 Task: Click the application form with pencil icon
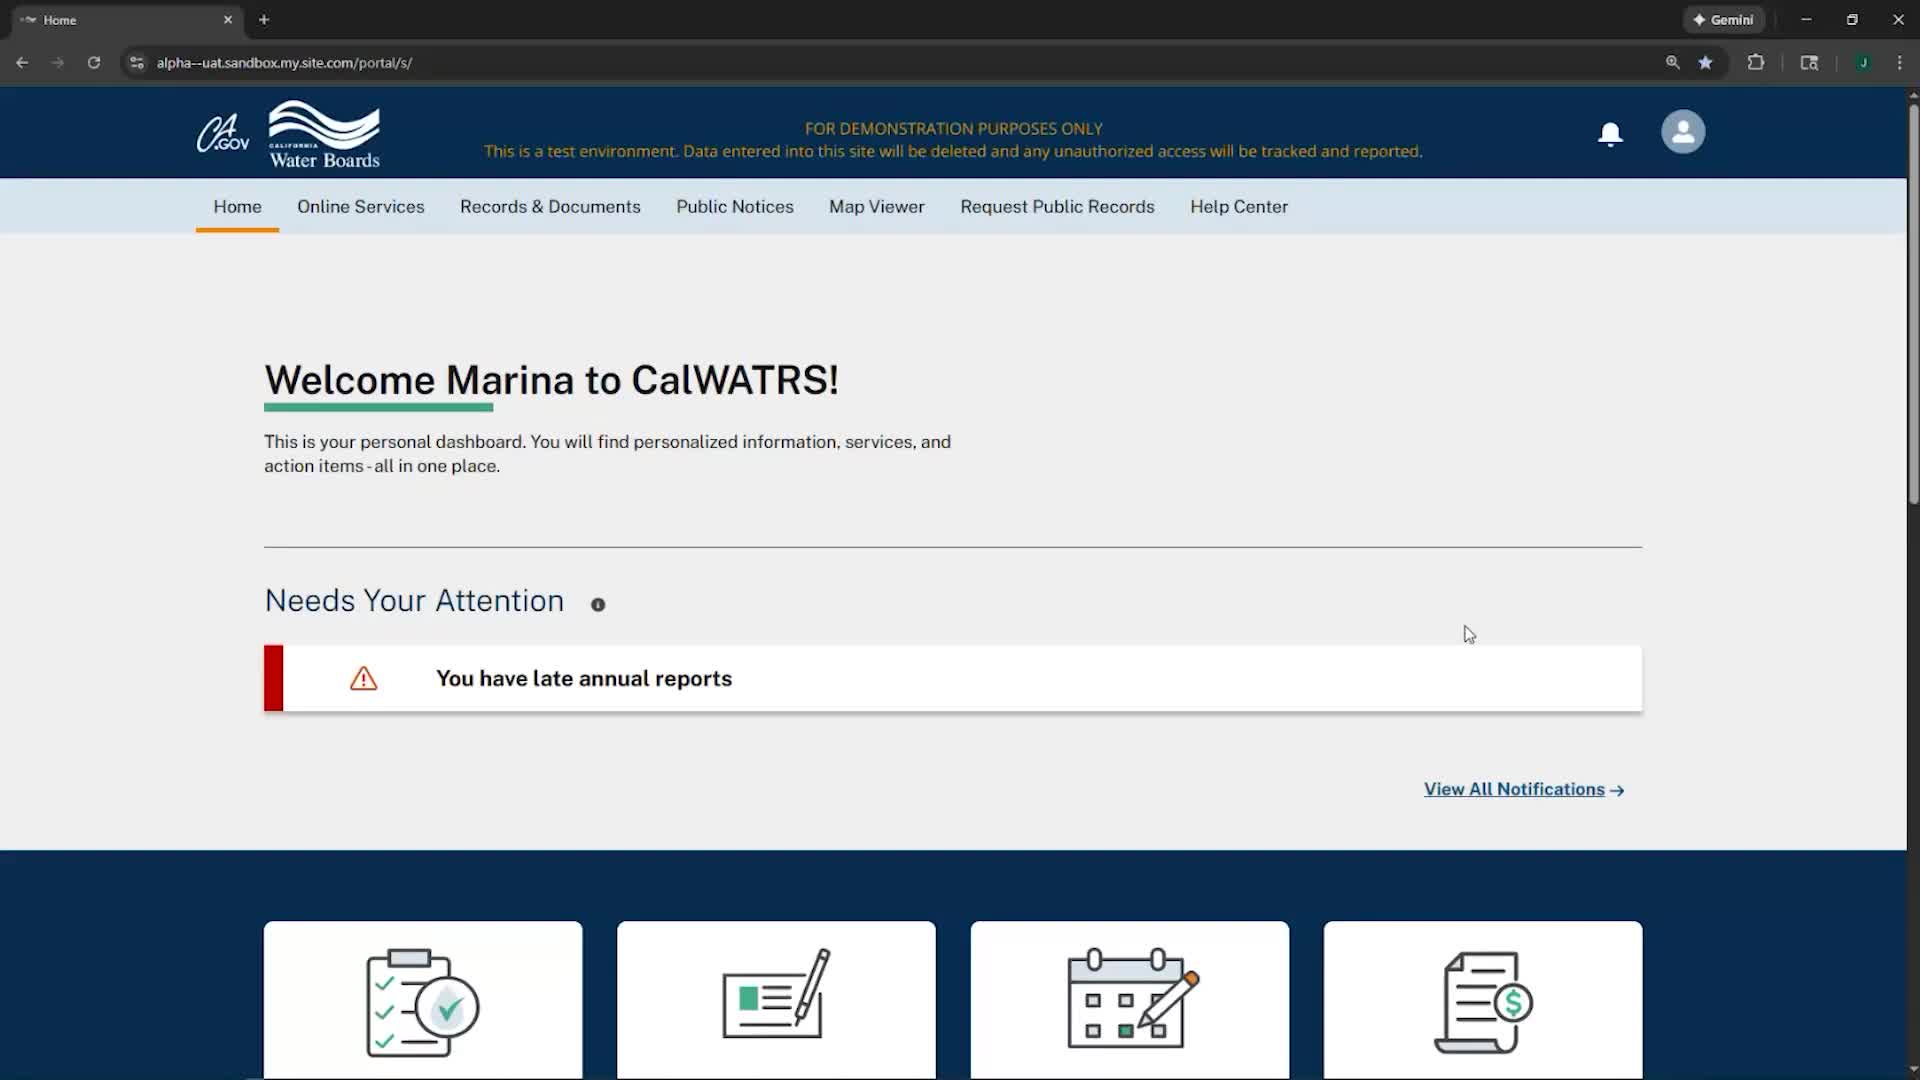click(775, 999)
